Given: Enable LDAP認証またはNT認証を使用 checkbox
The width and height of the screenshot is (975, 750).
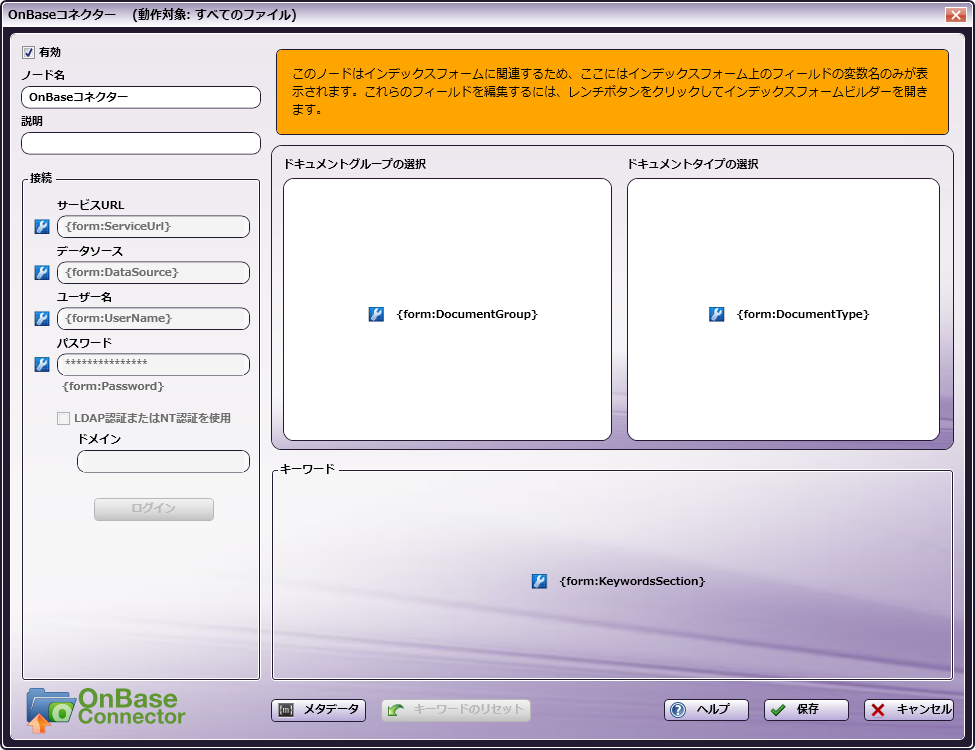Looking at the screenshot, I should pyautogui.click(x=63, y=419).
